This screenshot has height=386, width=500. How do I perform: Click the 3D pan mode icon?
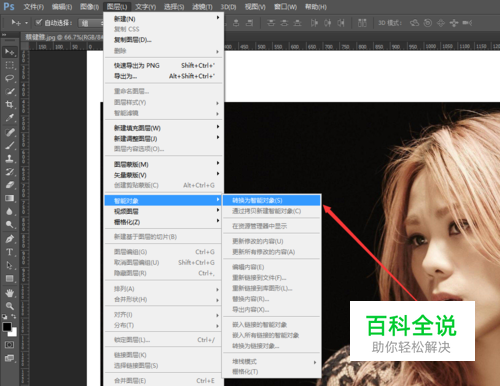pyautogui.click(x=441, y=23)
